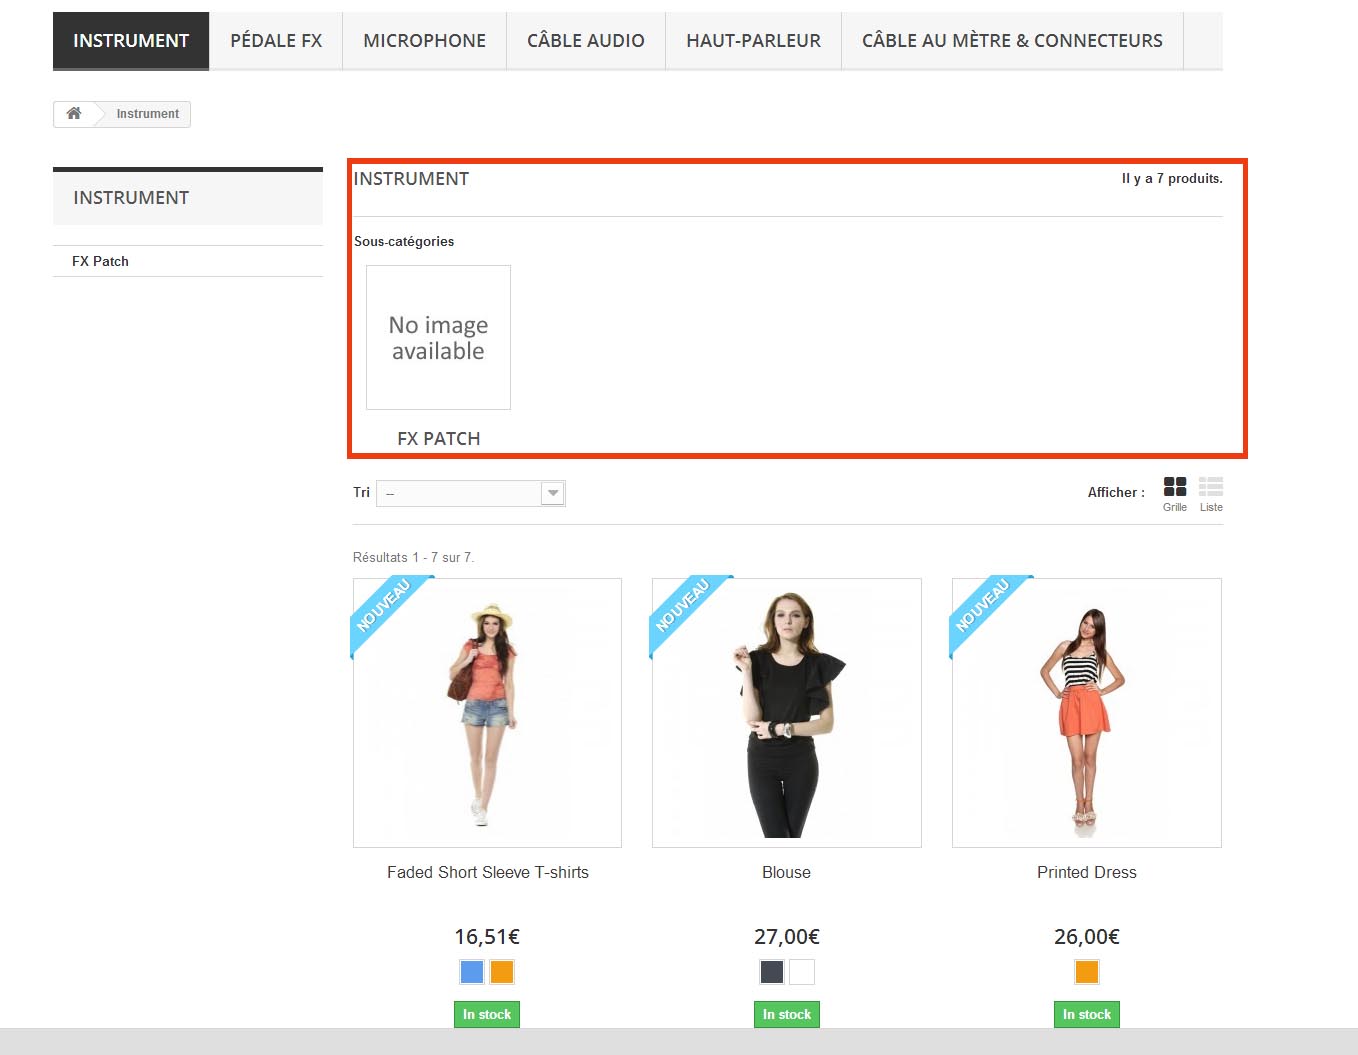The width and height of the screenshot is (1358, 1055).
Task: Click the Blouse product title
Action: pyautogui.click(x=787, y=872)
